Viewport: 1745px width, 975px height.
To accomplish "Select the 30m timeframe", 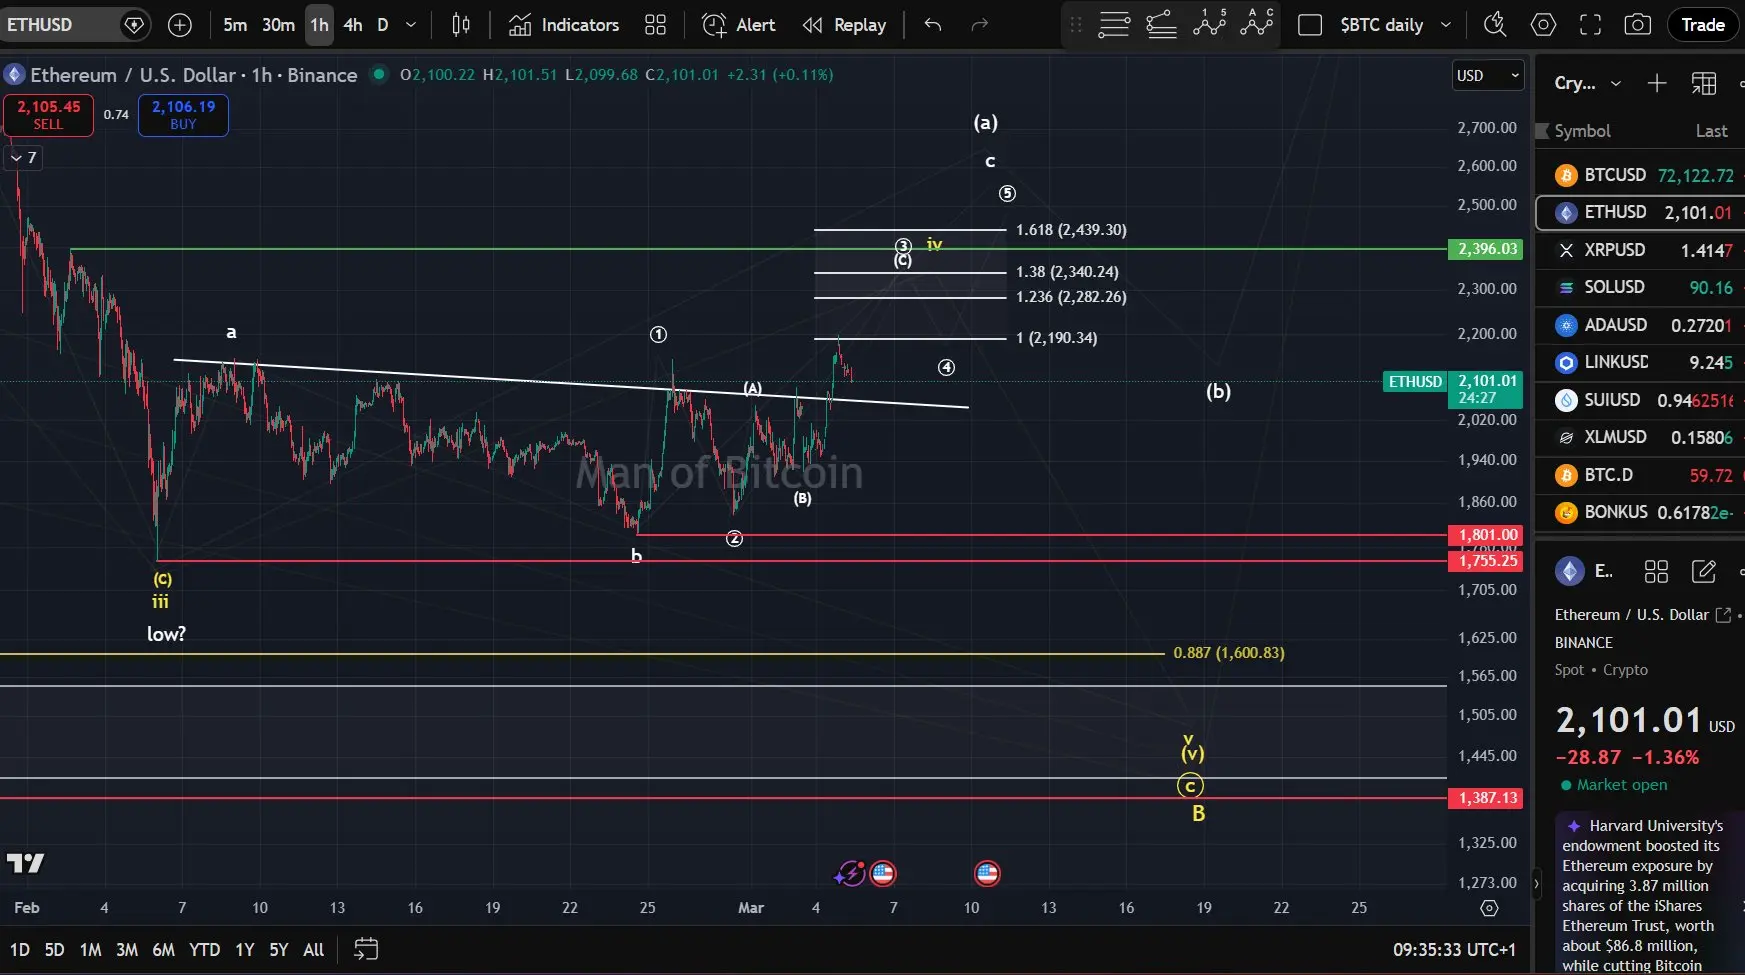I will tap(278, 25).
